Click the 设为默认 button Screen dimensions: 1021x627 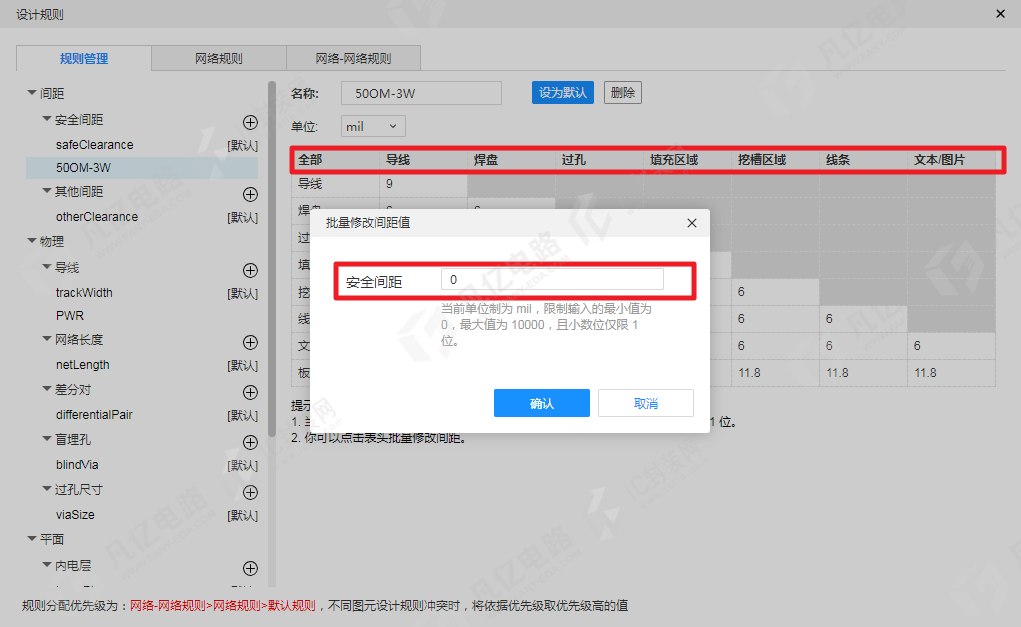coord(563,92)
